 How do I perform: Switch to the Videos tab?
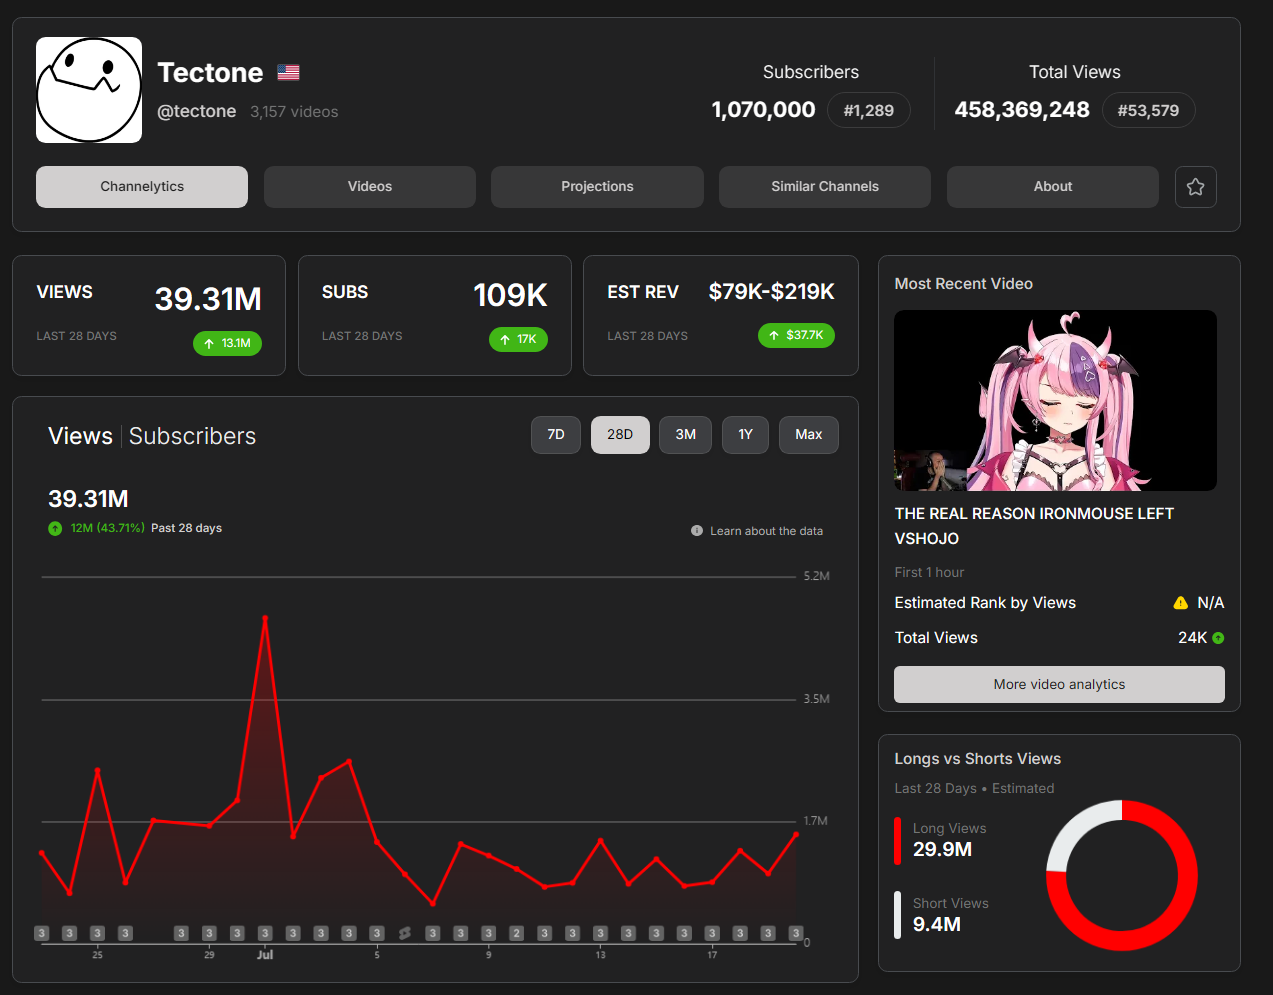click(370, 187)
